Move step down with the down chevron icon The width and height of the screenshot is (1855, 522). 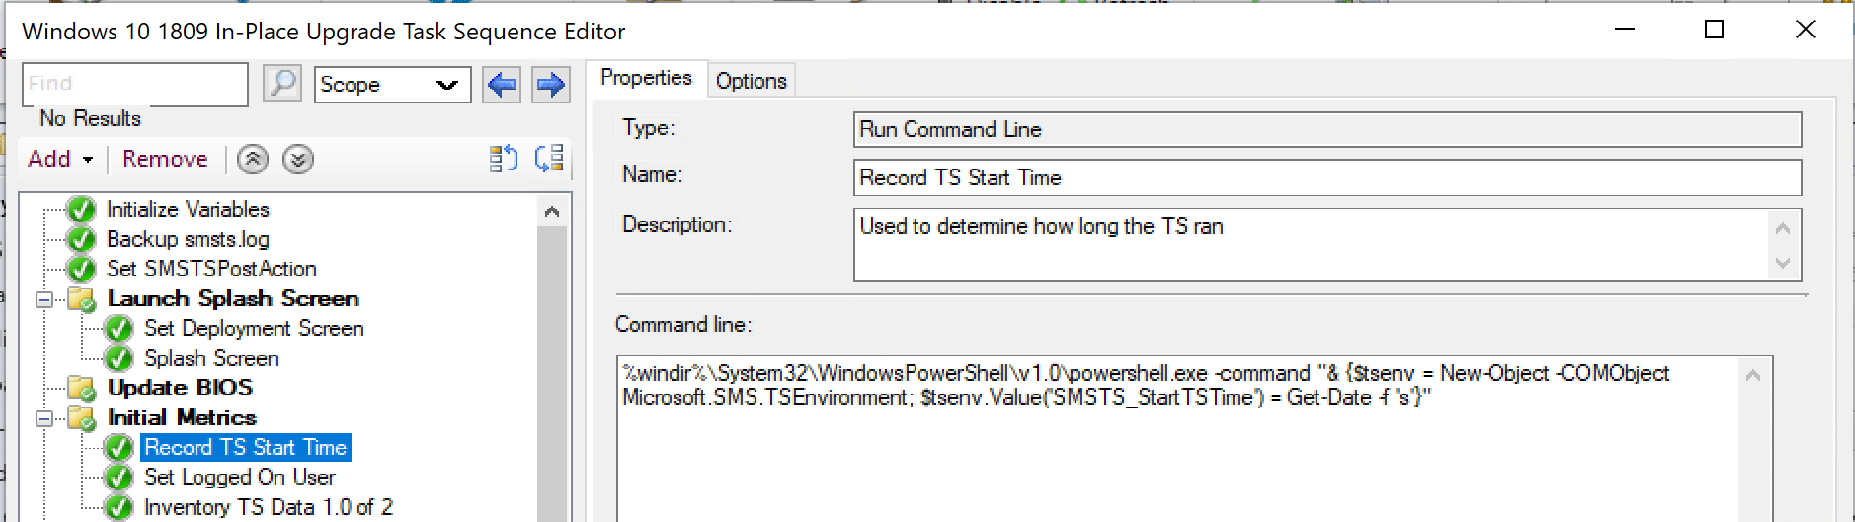(298, 159)
